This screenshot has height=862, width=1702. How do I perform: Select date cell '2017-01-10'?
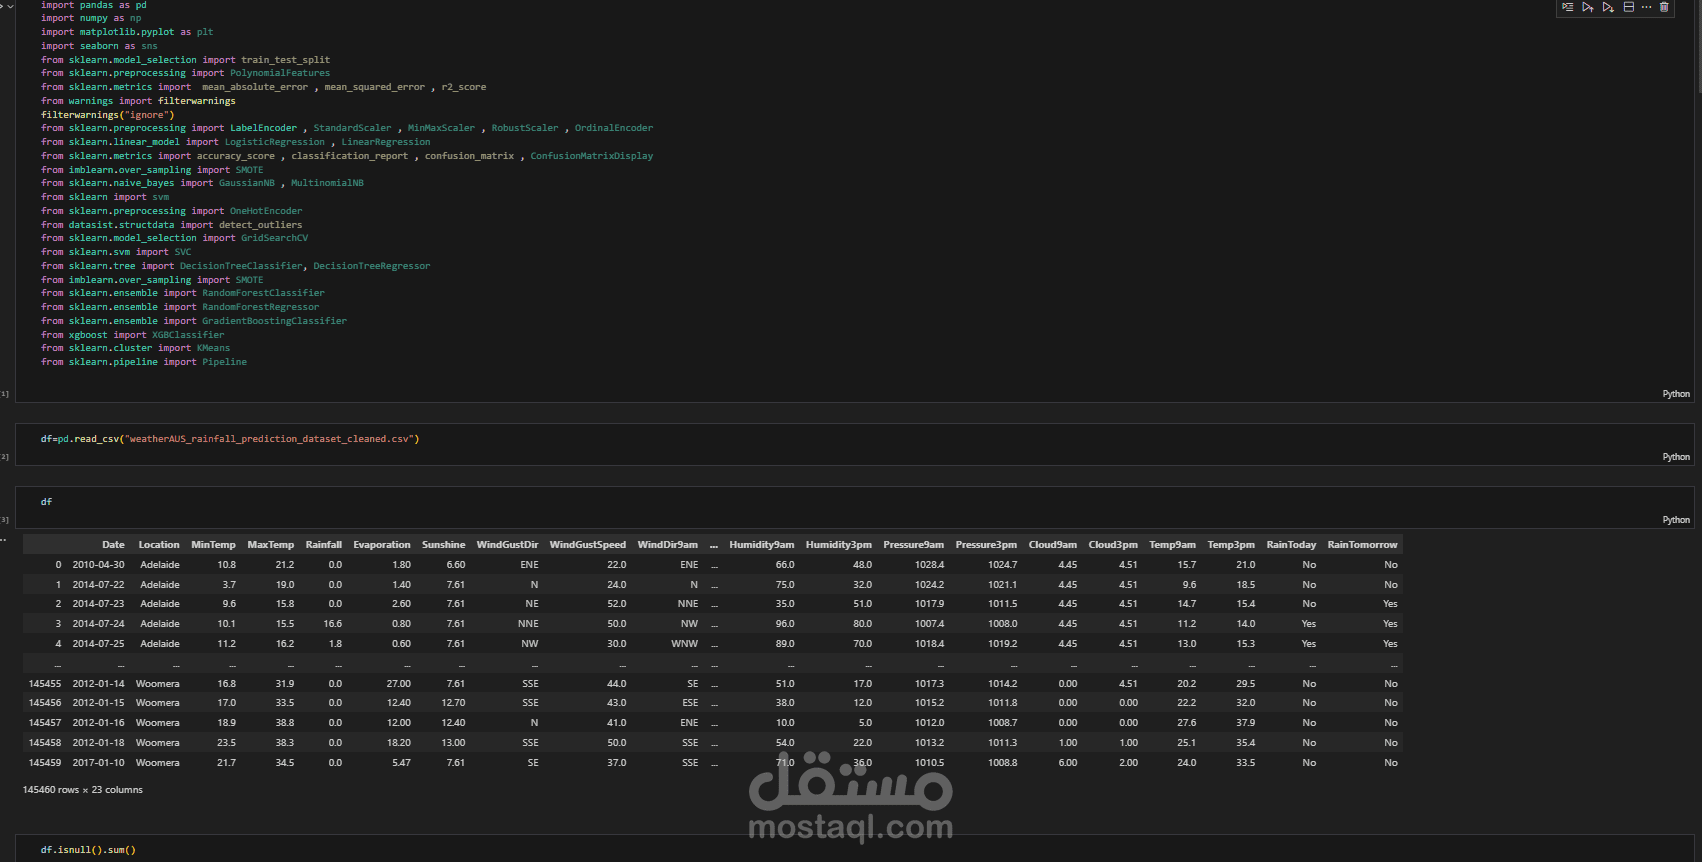pyautogui.click(x=98, y=763)
